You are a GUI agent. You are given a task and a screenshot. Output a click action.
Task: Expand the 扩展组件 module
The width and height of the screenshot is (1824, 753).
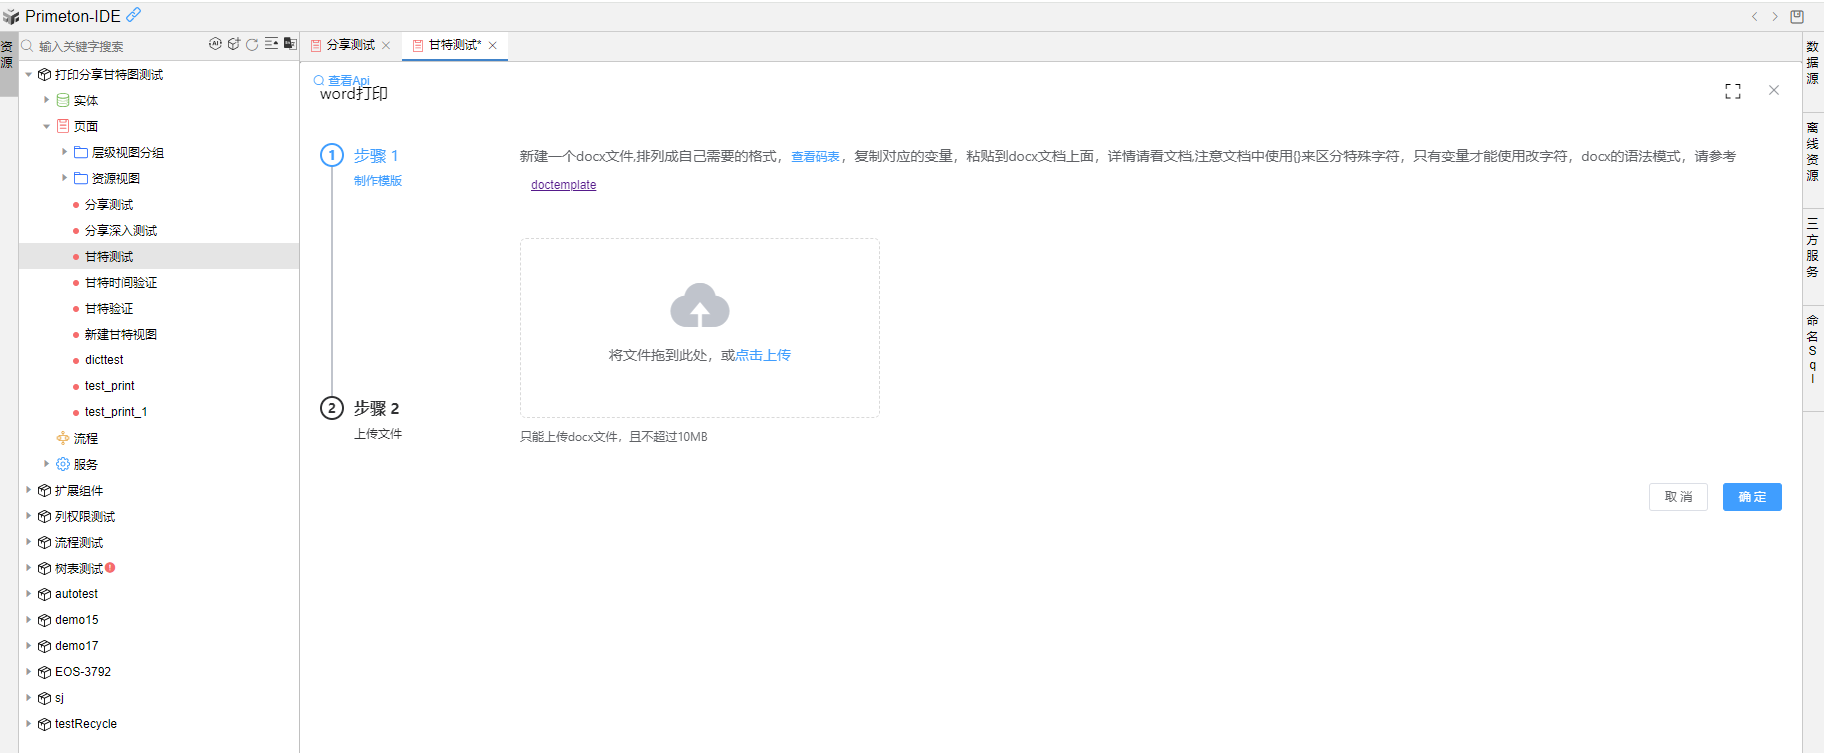[x=28, y=490]
